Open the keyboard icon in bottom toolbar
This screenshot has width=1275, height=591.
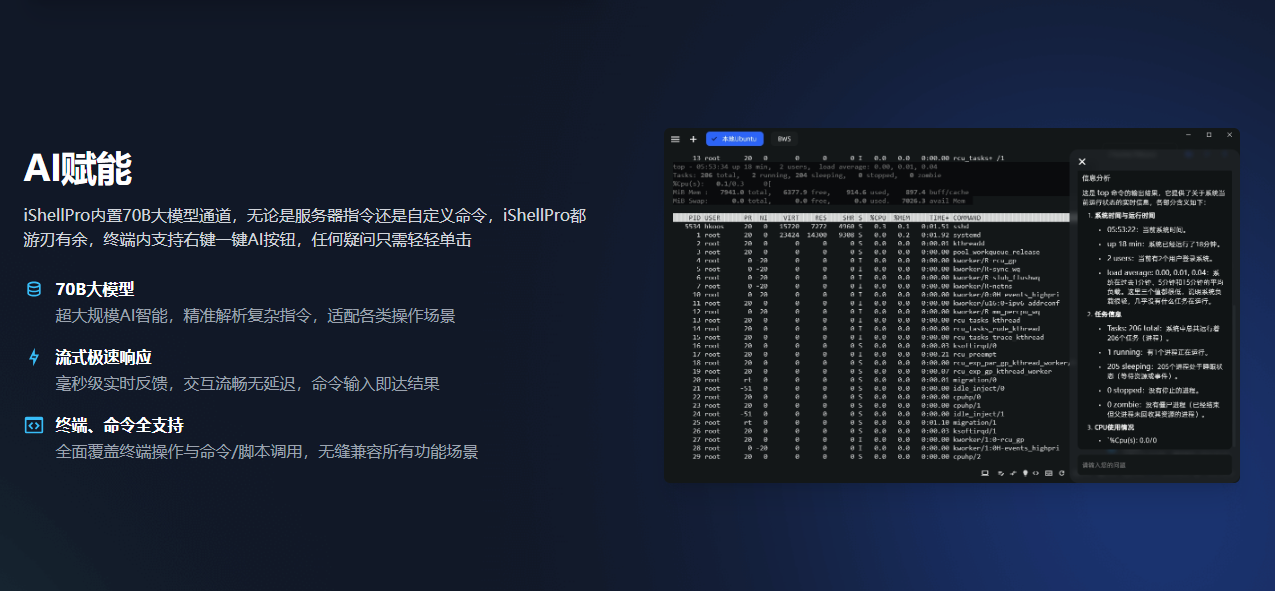click(1049, 473)
